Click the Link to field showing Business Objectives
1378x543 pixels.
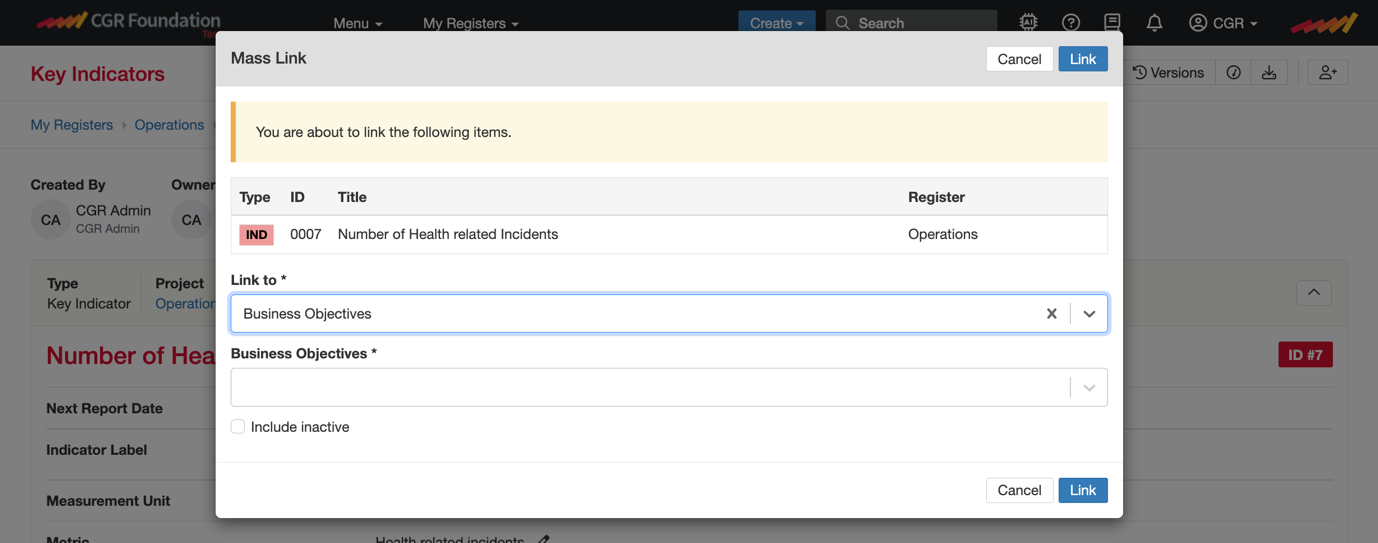669,313
